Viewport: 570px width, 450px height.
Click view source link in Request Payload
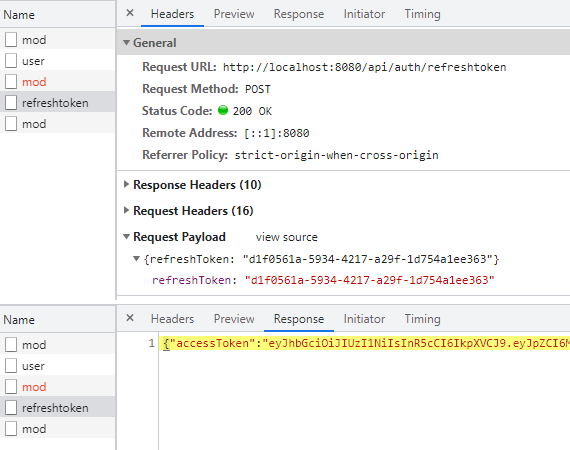tap(286, 237)
